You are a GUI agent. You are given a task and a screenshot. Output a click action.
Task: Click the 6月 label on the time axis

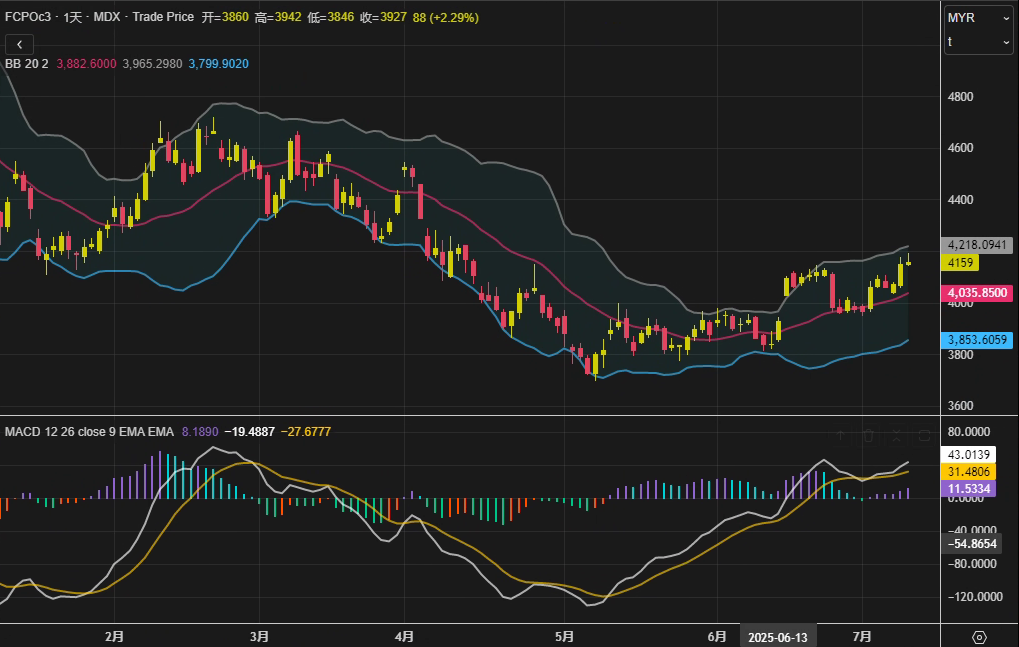click(x=717, y=637)
